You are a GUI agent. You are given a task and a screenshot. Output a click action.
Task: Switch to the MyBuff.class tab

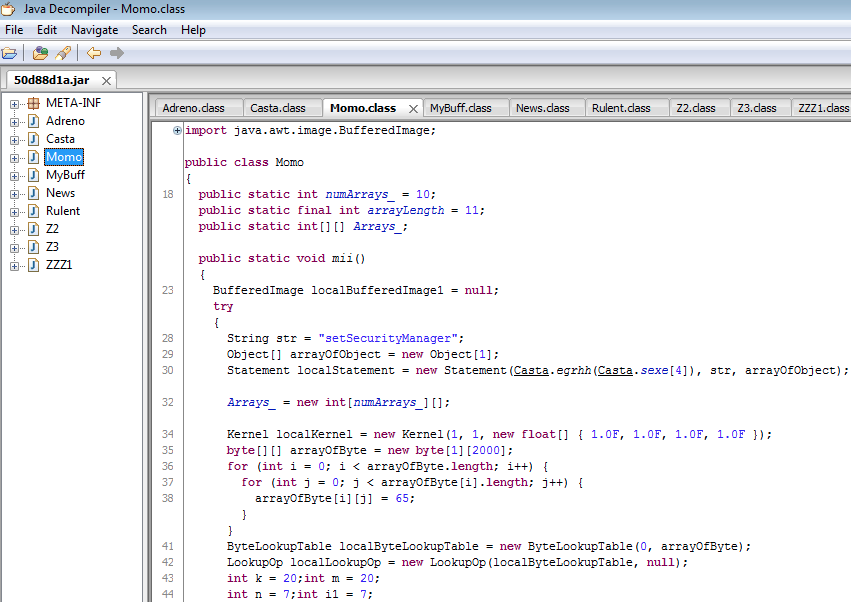(x=460, y=108)
